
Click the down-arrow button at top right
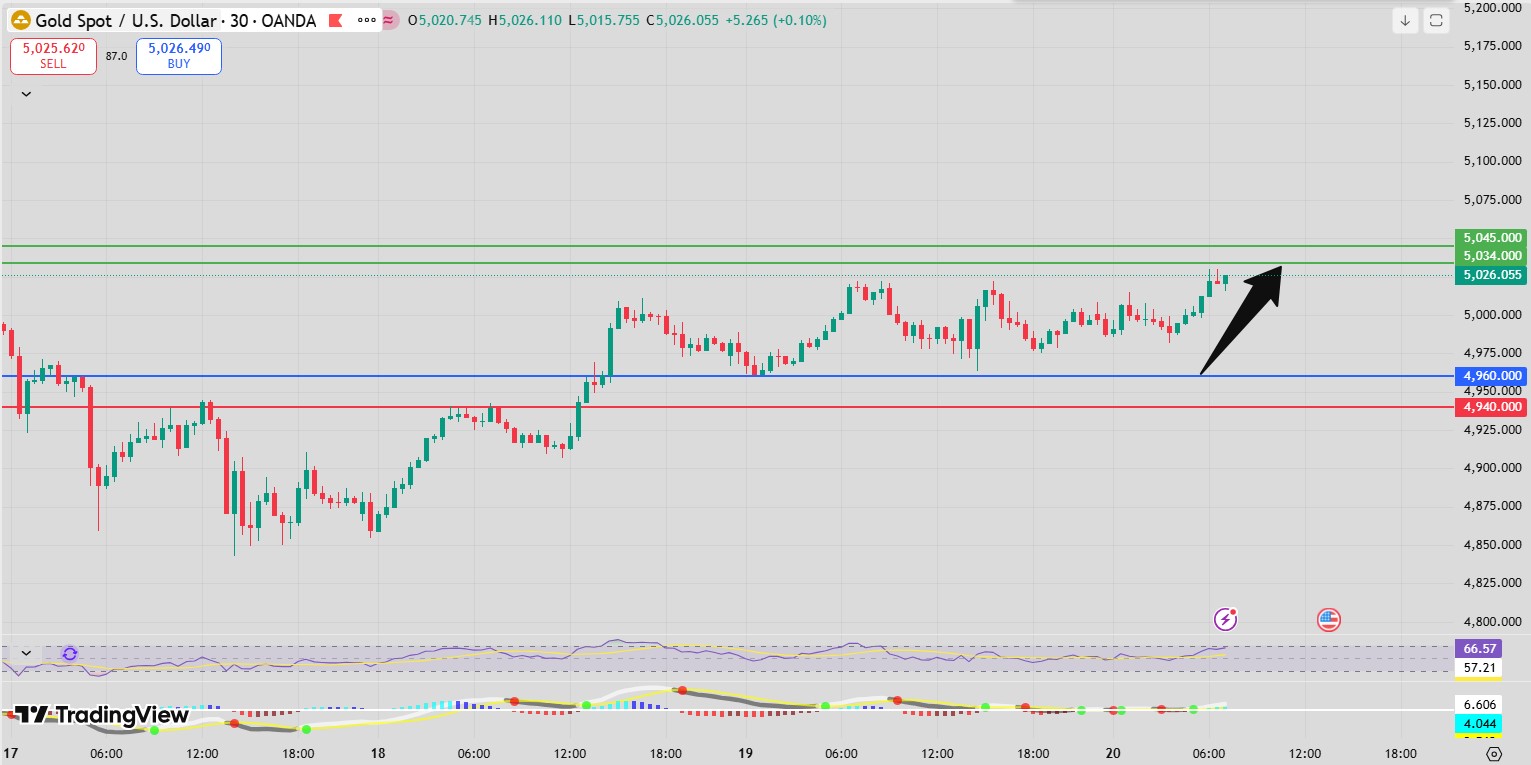pos(1406,20)
